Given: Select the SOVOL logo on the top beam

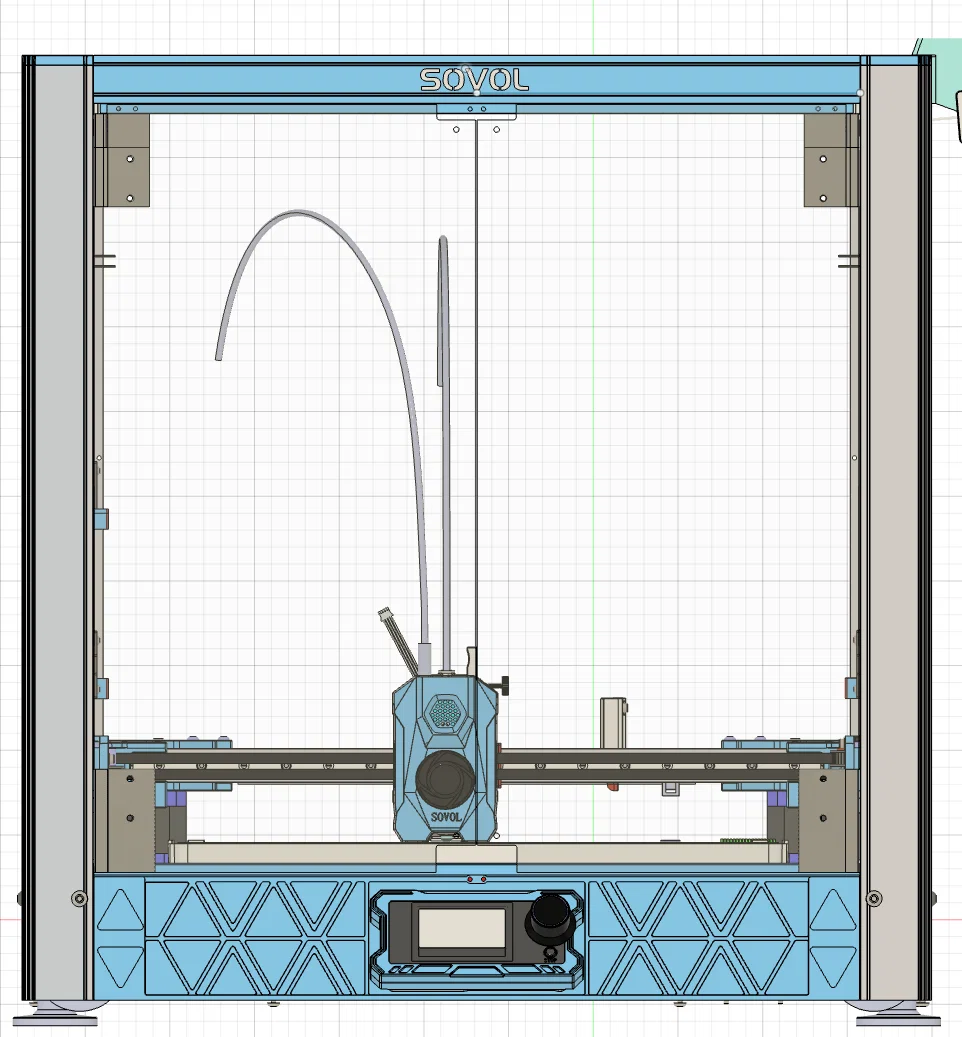Looking at the screenshot, I should pyautogui.click(x=474, y=80).
